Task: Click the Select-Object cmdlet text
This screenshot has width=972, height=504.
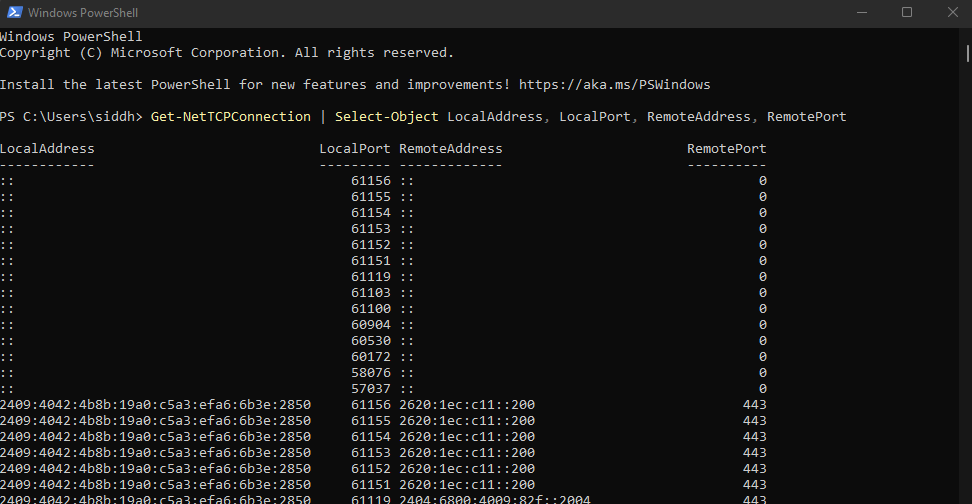Action: point(386,117)
